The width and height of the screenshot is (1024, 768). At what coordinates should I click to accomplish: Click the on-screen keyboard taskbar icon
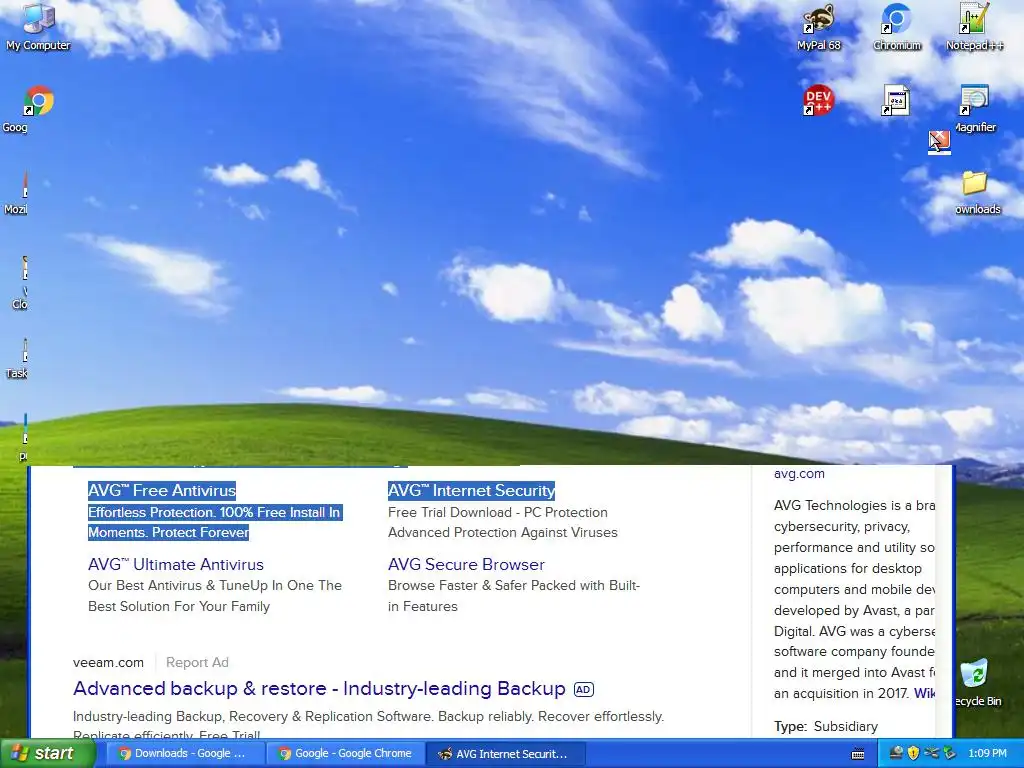(x=858, y=754)
